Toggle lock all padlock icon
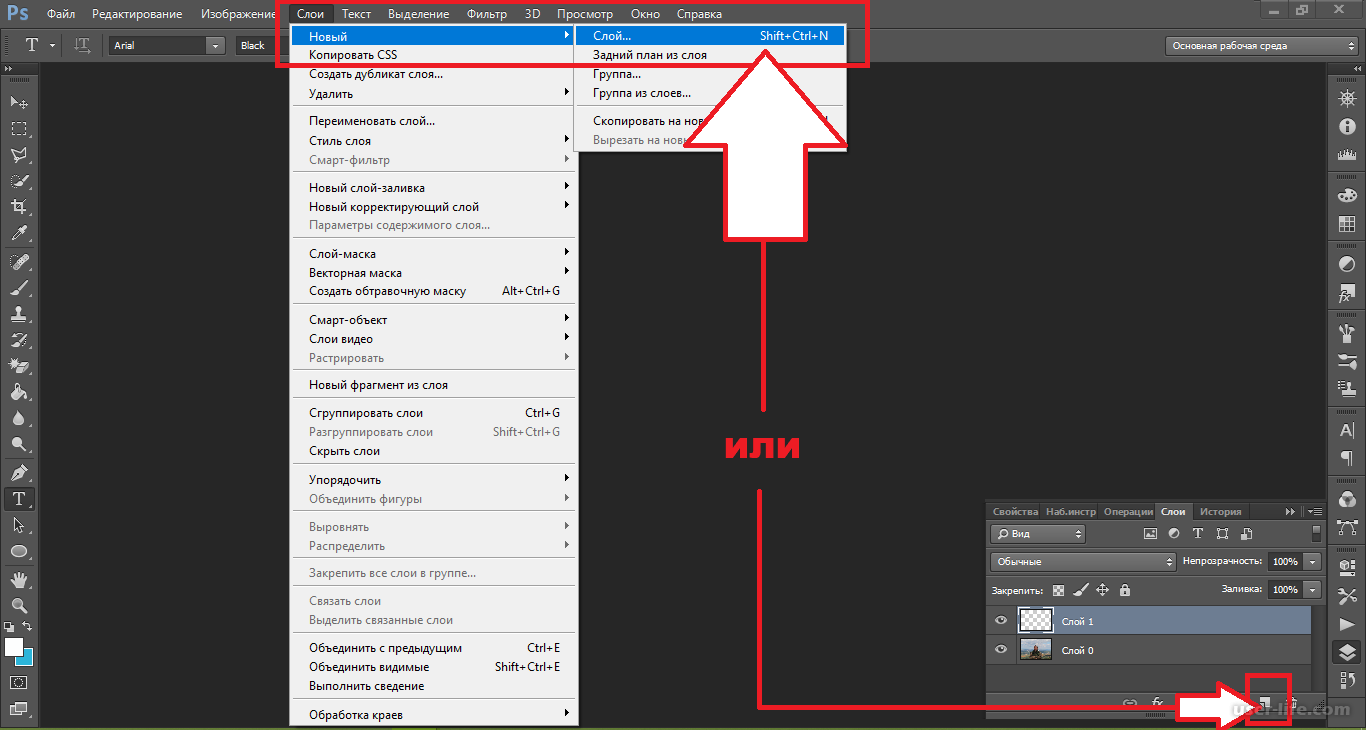This screenshot has height=730, width=1366. [1124, 590]
